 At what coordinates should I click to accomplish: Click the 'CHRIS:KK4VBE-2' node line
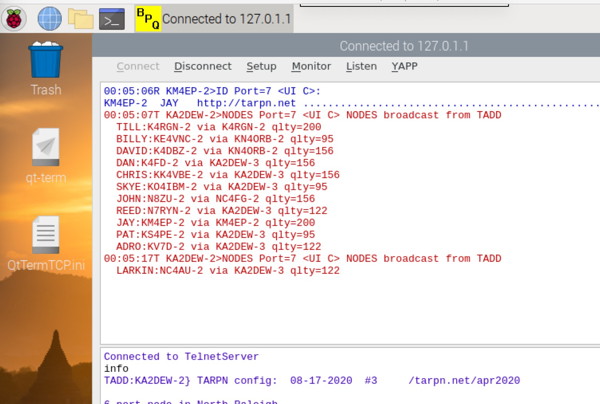[x=228, y=175]
